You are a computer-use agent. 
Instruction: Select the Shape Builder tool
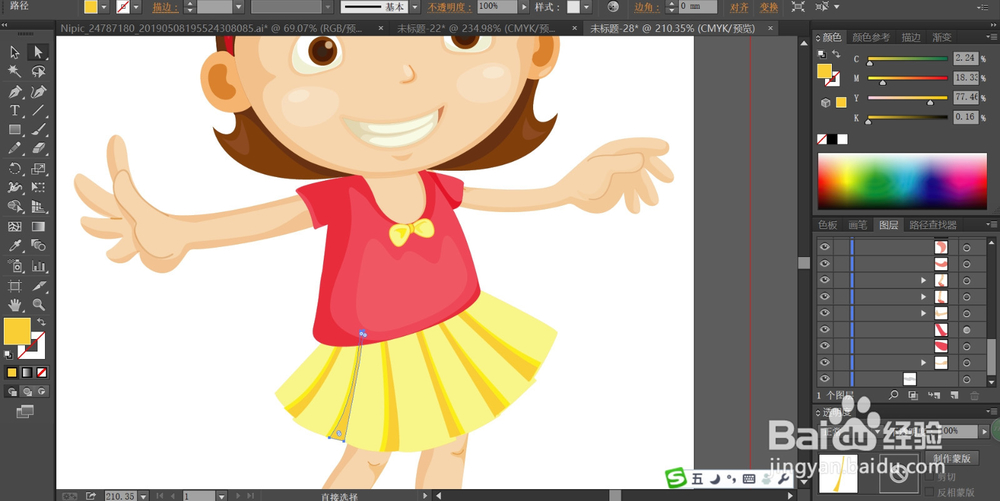click(x=15, y=207)
